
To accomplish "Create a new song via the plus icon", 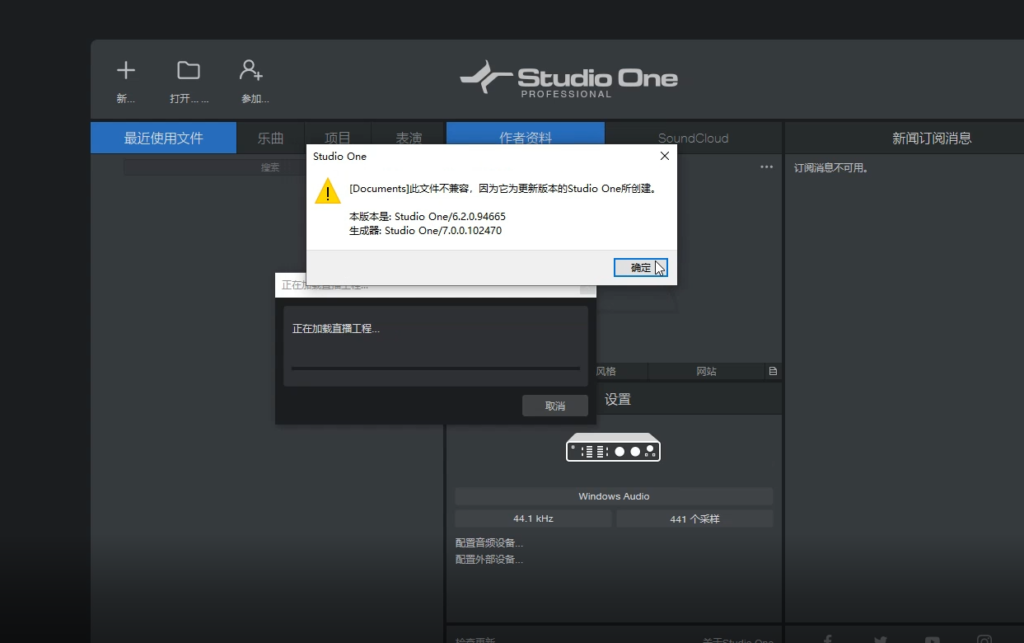I will coord(125,70).
